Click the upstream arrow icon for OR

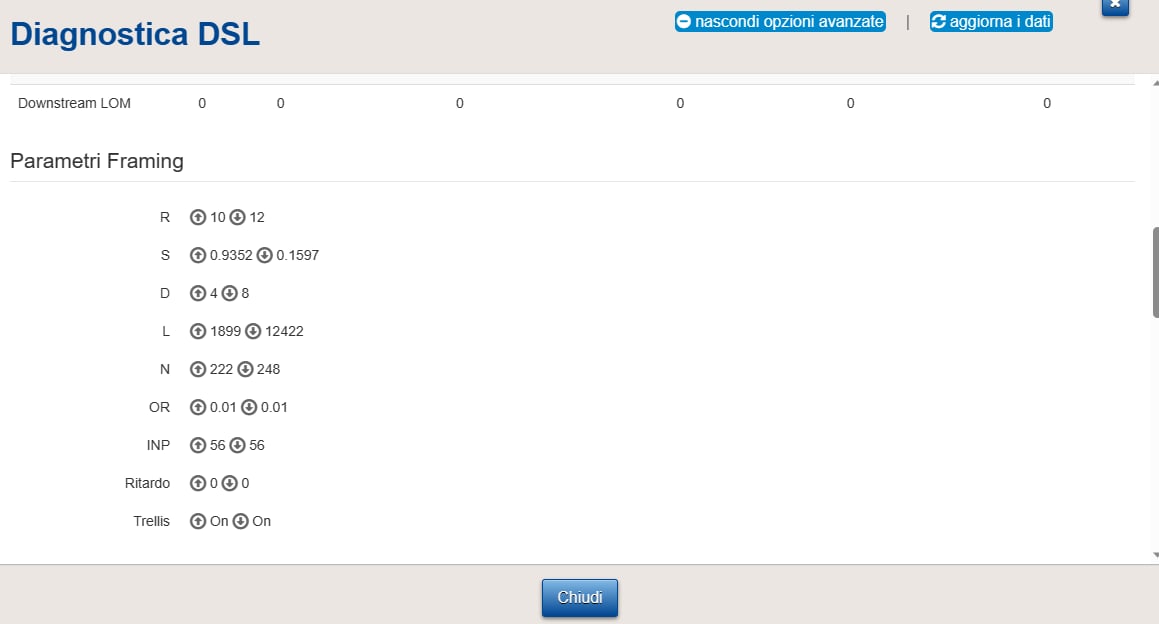click(x=197, y=407)
